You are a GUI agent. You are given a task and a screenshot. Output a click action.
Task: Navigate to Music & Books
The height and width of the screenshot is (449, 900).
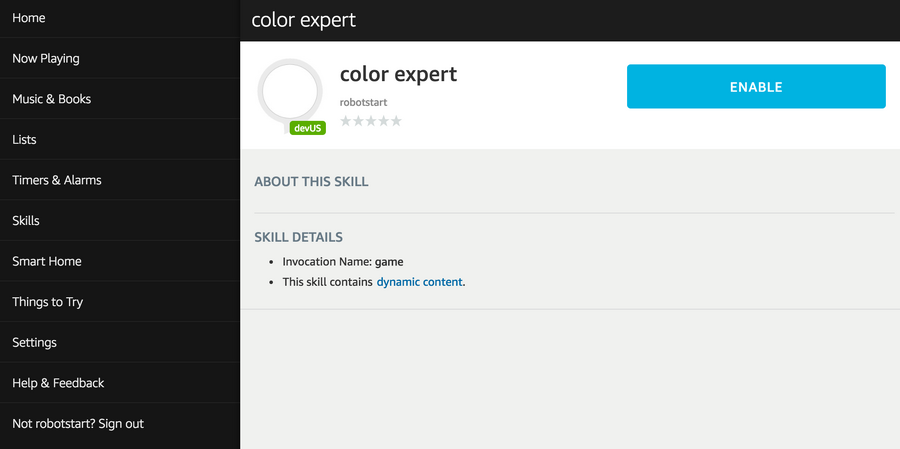coord(52,99)
